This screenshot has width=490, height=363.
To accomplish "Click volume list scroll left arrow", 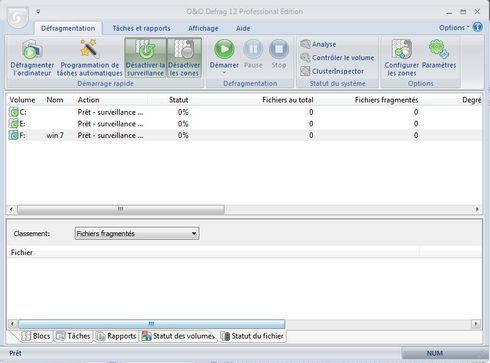I will tap(11, 209).
